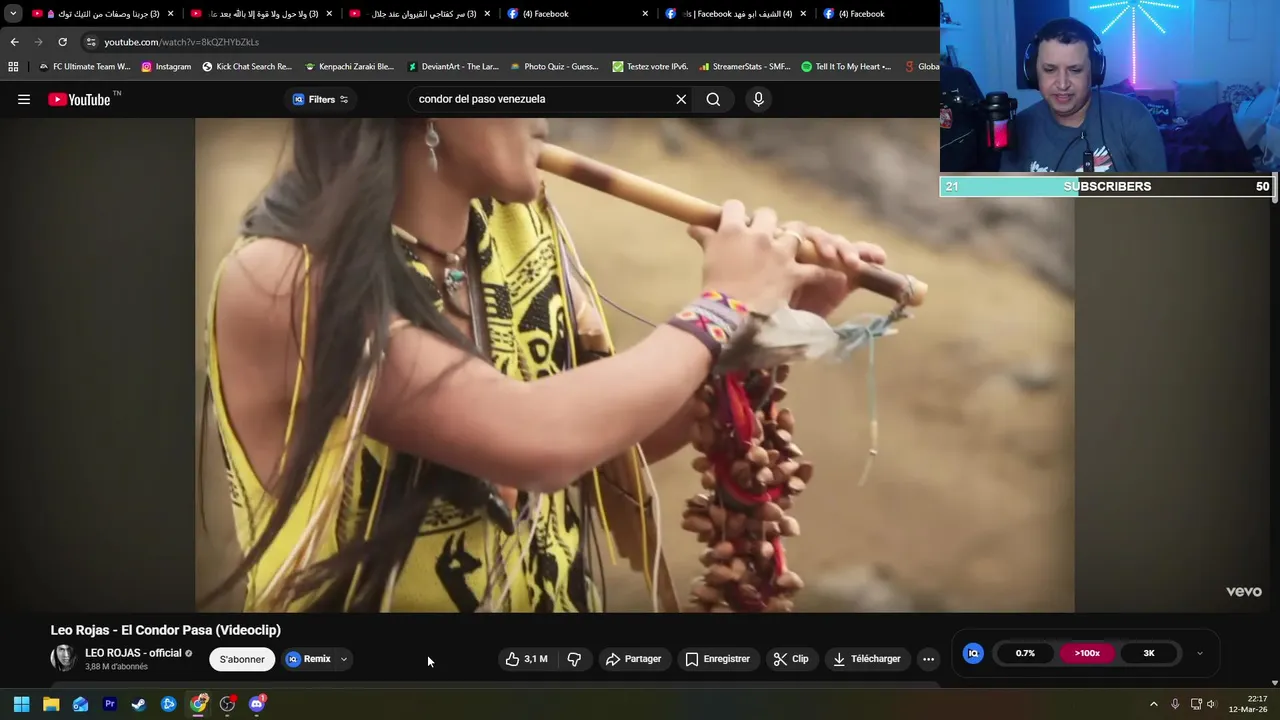Open the FC Ultimate Team W... bookmark

(x=84, y=67)
